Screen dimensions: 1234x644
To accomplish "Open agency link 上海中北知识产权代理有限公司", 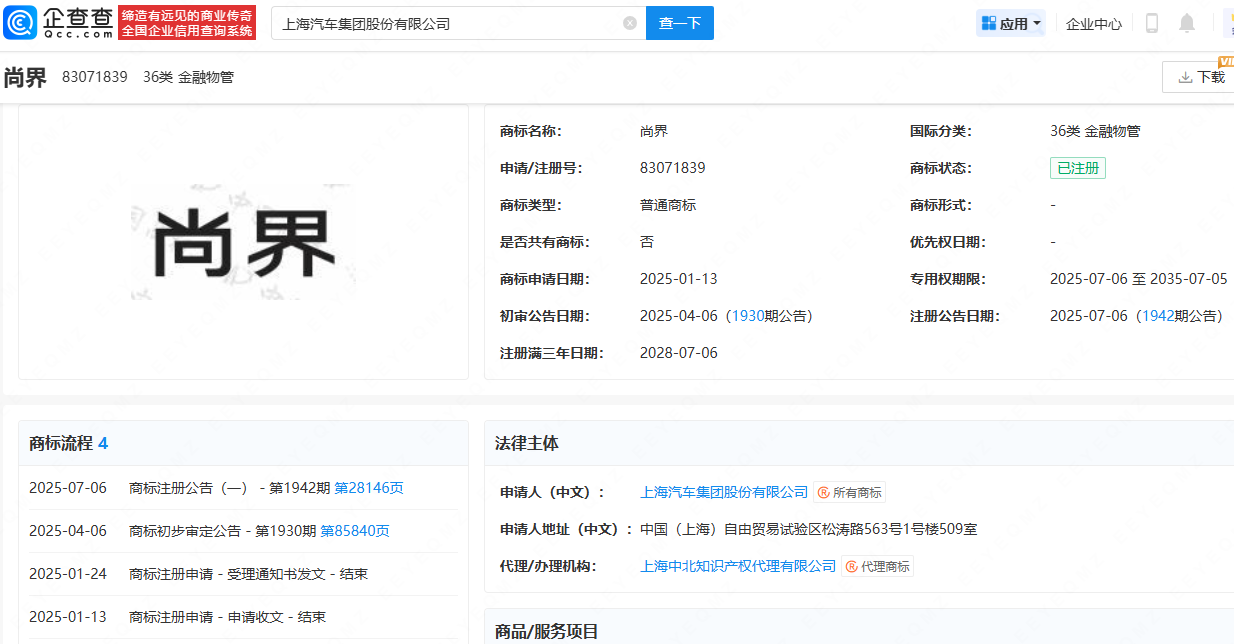I will pyautogui.click(x=738, y=566).
